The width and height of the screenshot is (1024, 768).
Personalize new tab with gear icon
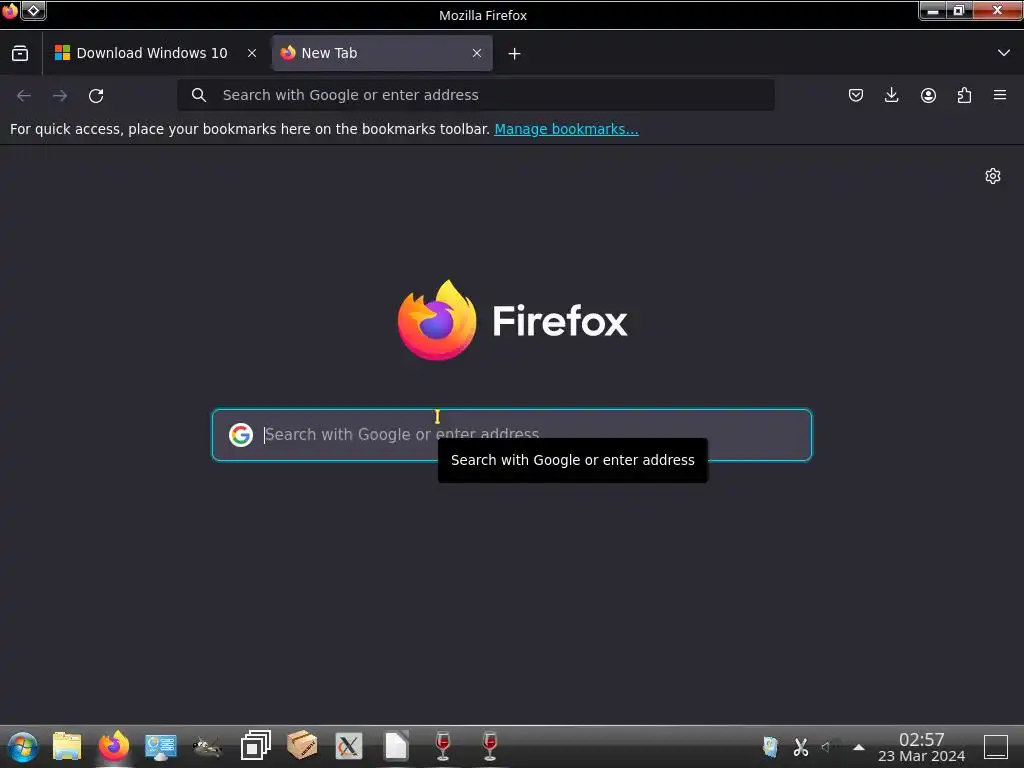(993, 176)
